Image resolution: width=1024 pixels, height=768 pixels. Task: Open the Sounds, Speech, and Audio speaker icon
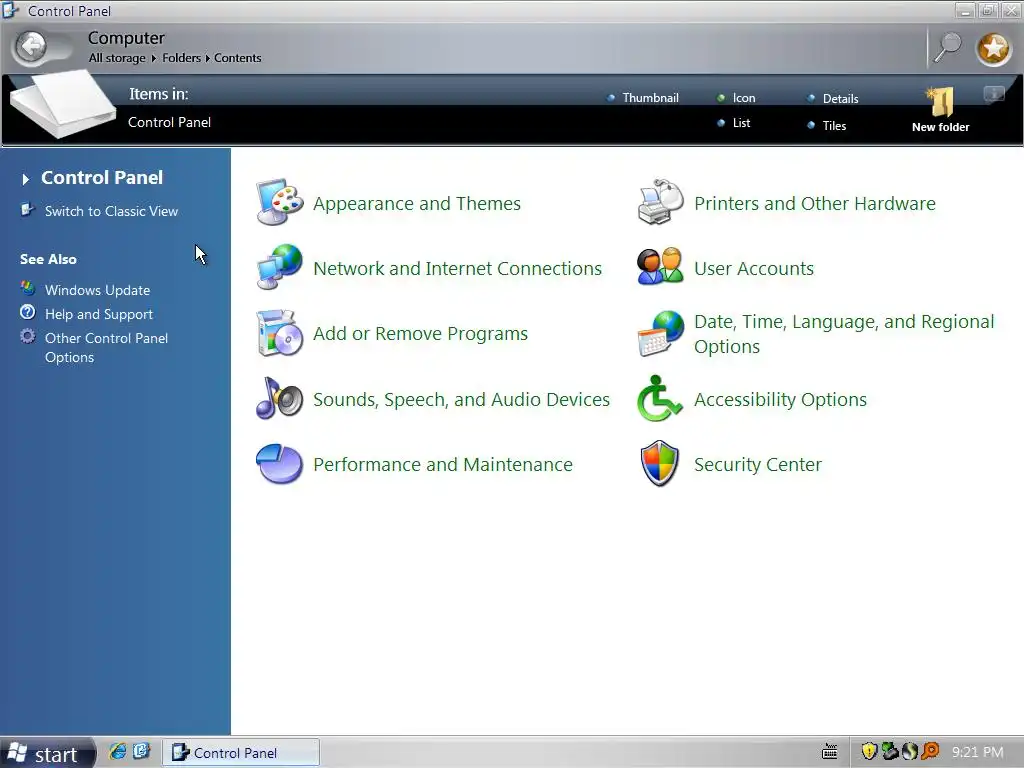tap(280, 398)
